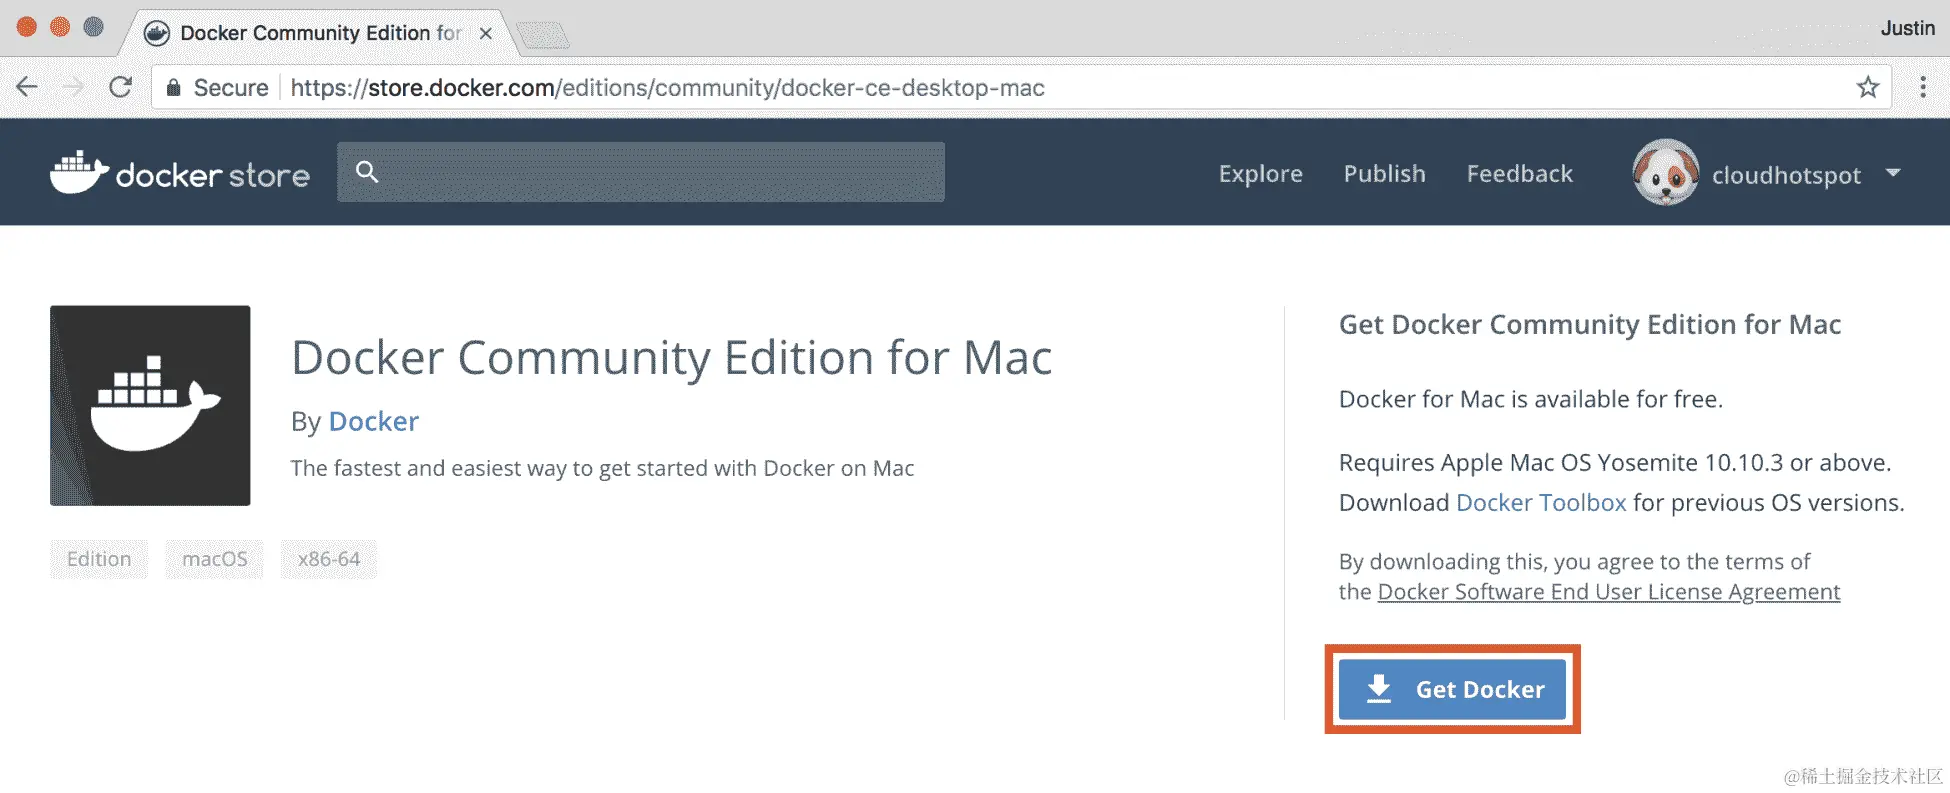Click the Justin profile name in Chrome

(x=1907, y=28)
